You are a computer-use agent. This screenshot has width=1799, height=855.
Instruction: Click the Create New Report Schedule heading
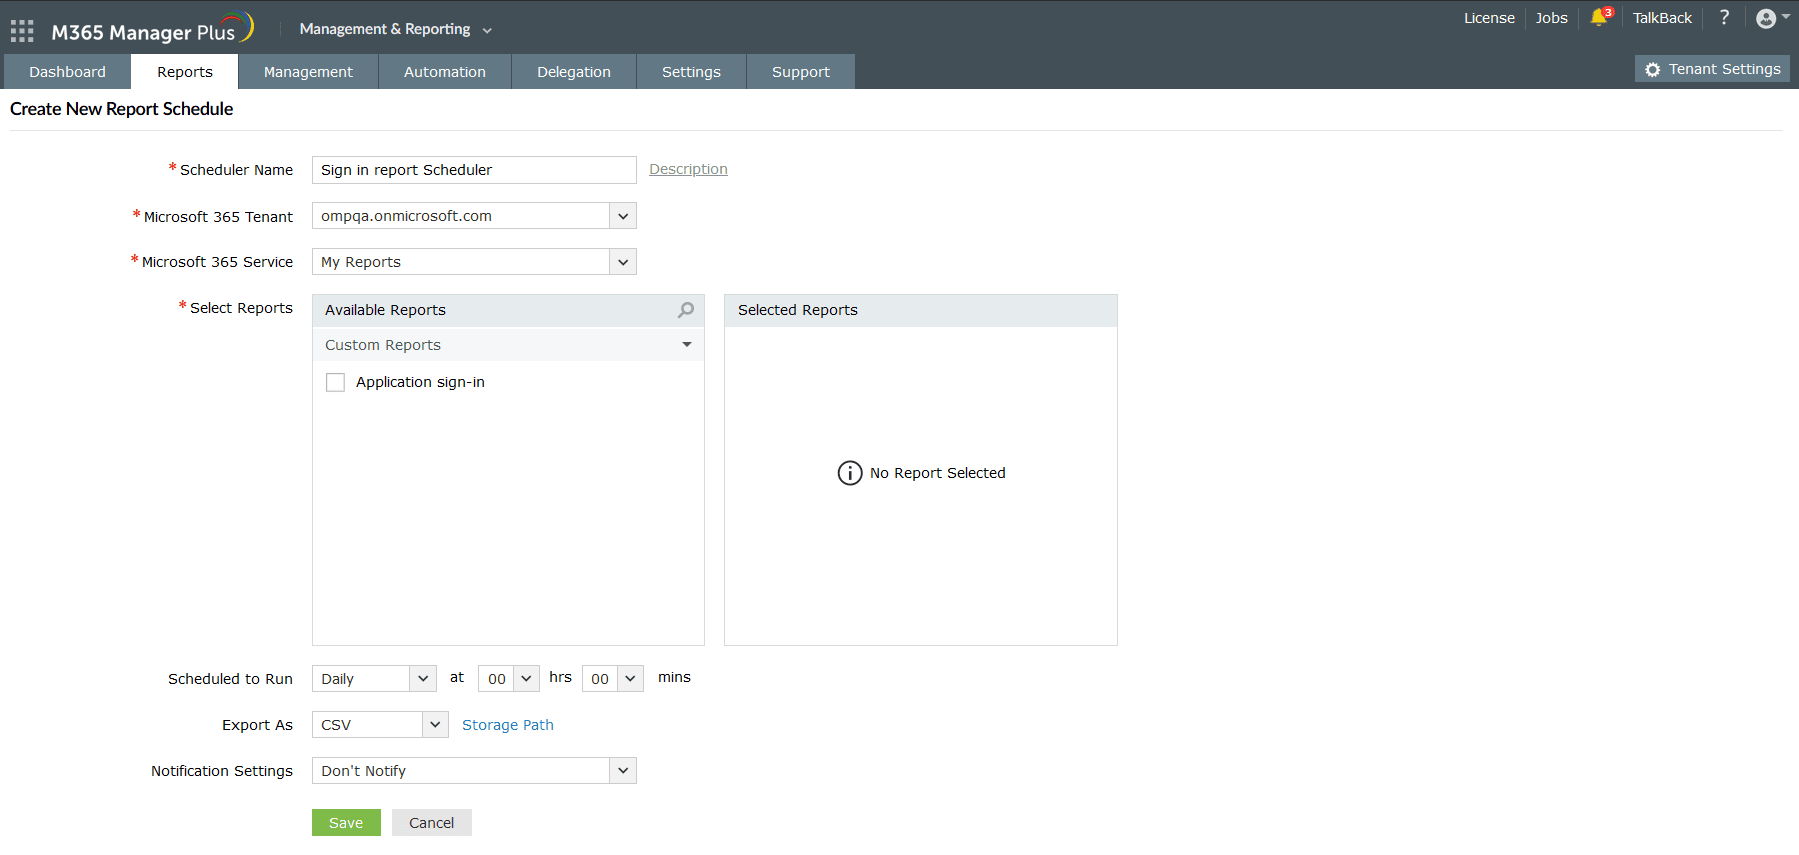coord(122,109)
